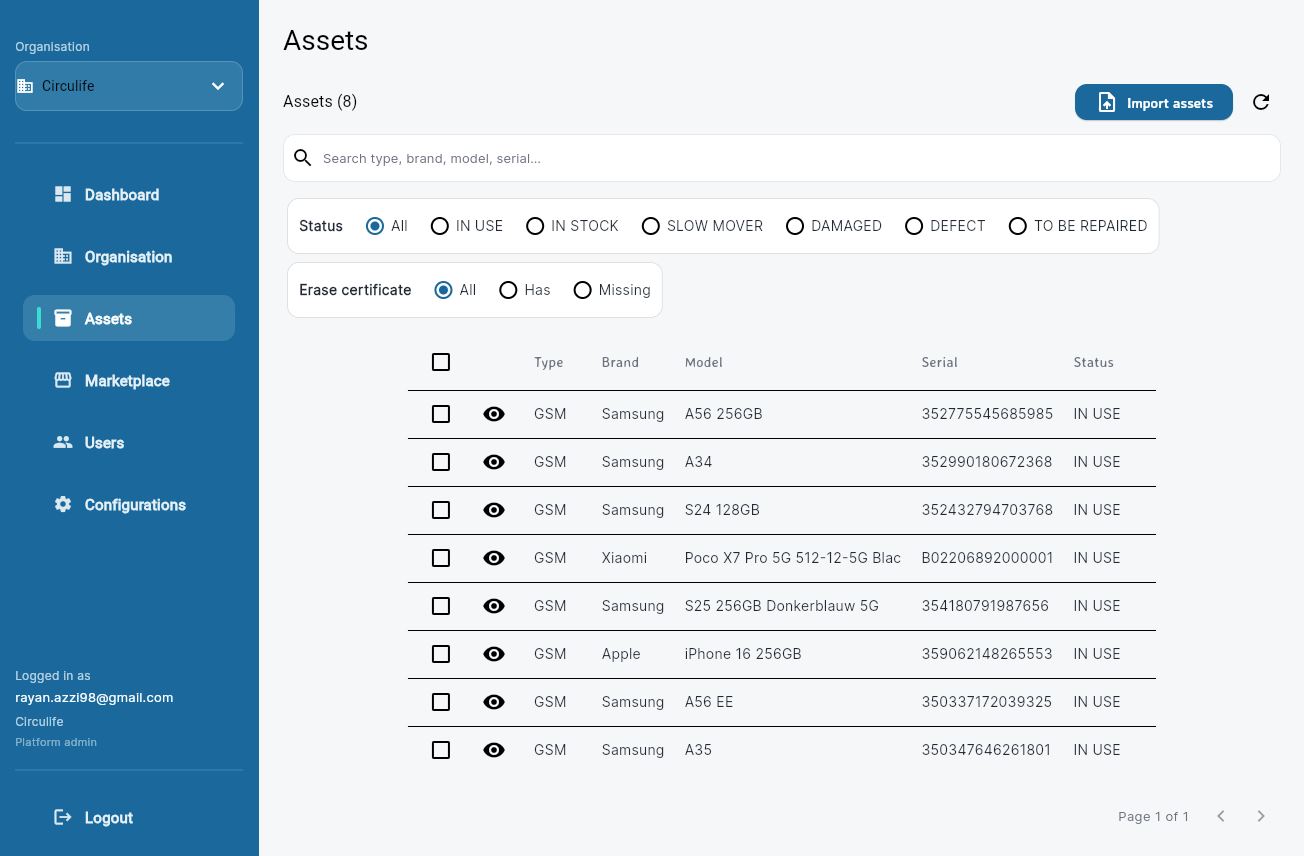This screenshot has width=1304, height=856.
Task: Click inside the asset search field
Action: (600, 158)
